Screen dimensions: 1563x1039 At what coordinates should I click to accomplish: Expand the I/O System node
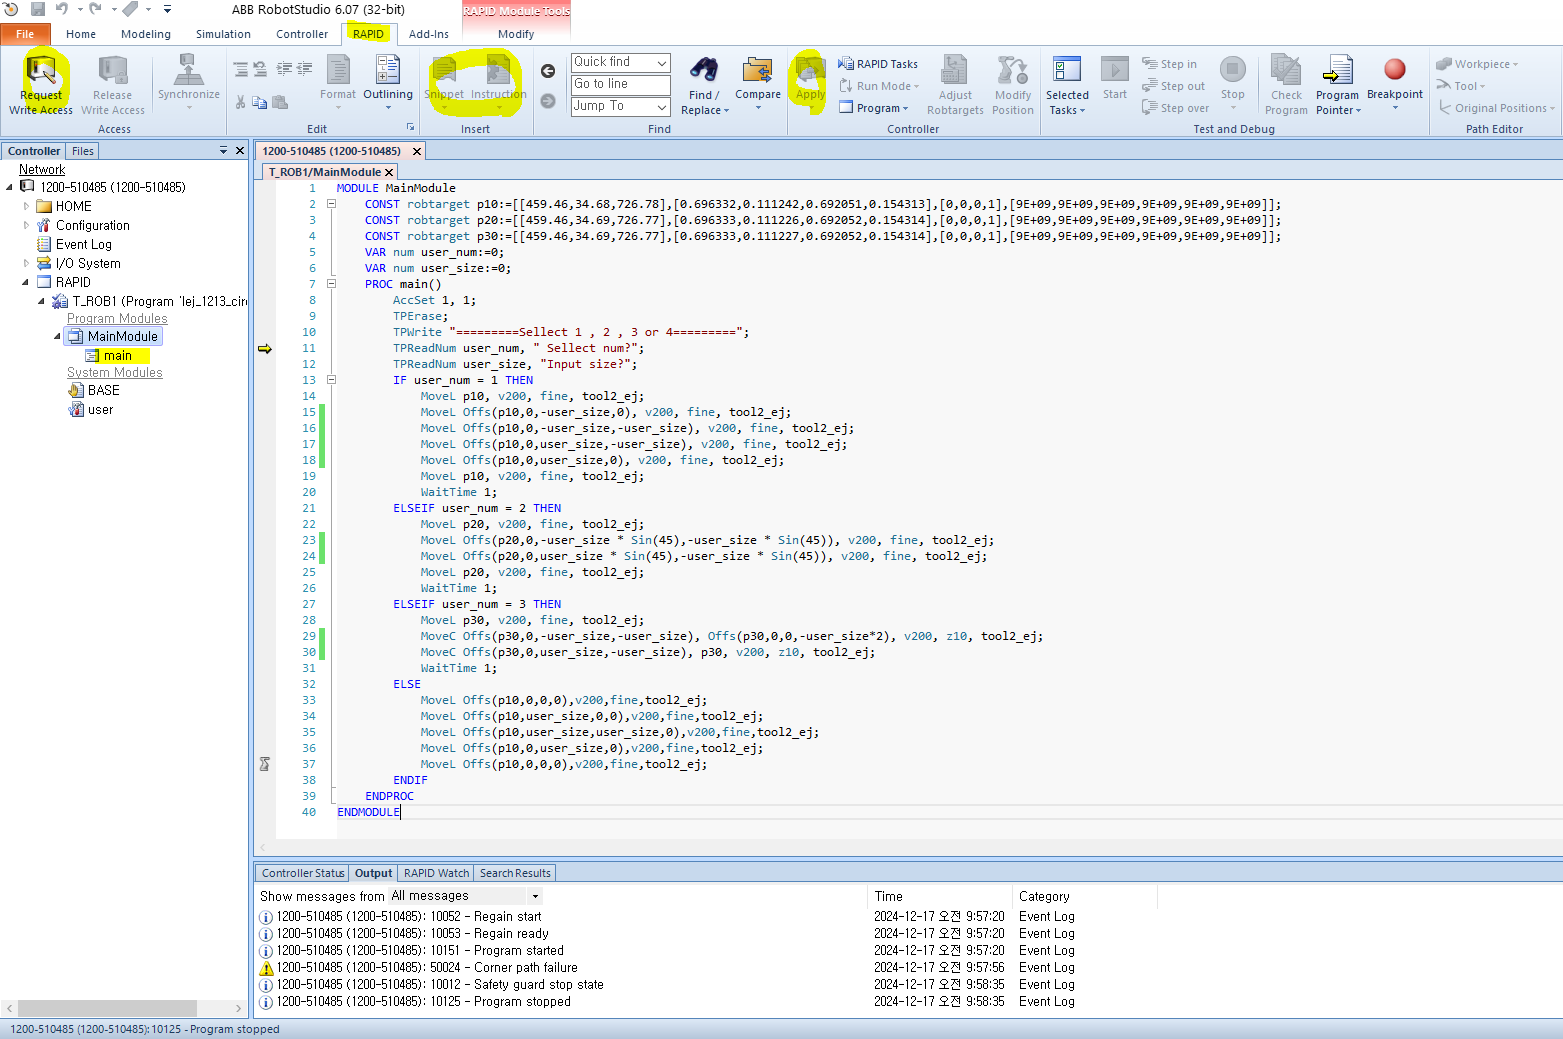27,263
